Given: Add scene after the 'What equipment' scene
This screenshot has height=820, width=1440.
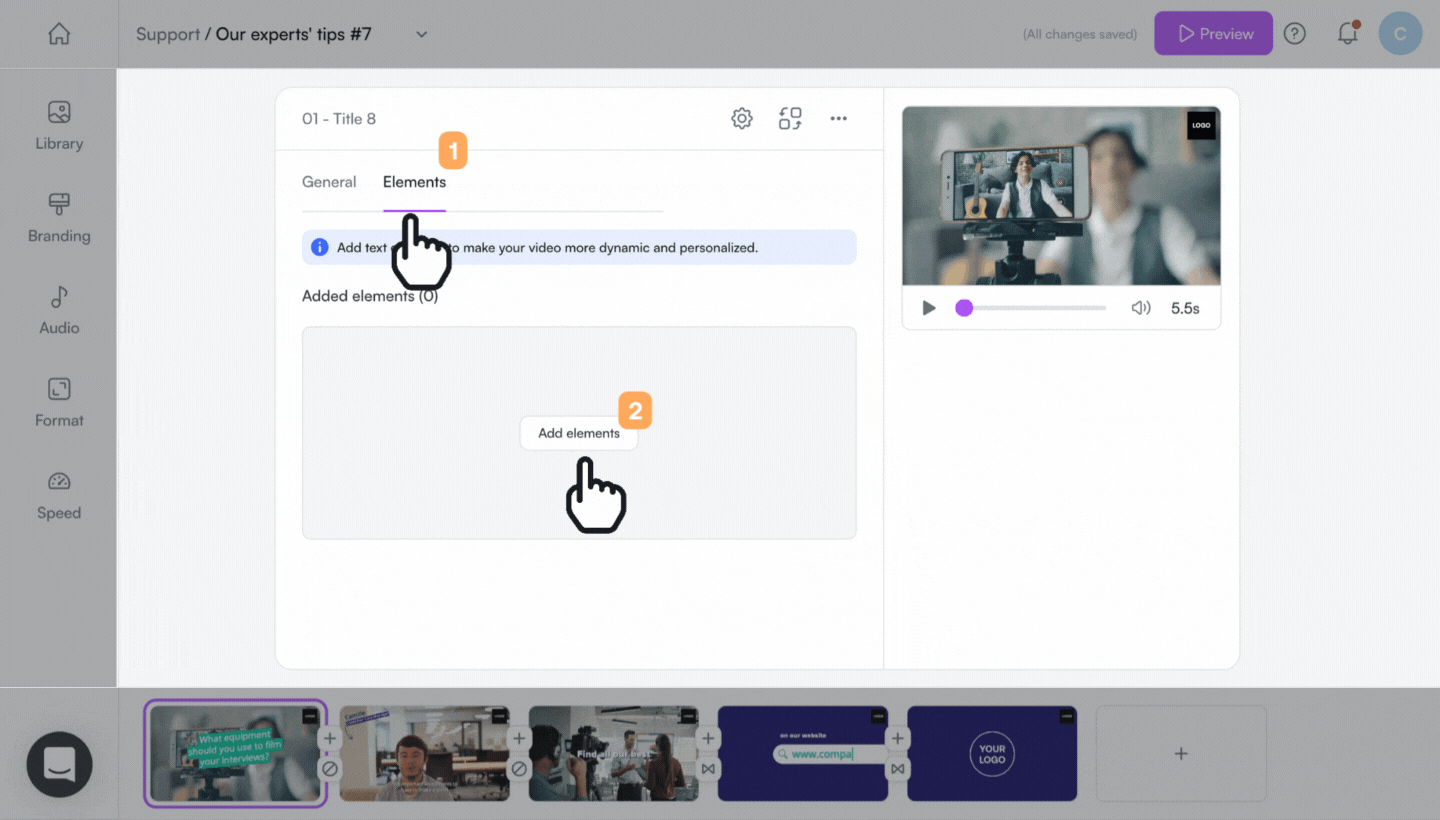Looking at the screenshot, I should pos(330,739).
